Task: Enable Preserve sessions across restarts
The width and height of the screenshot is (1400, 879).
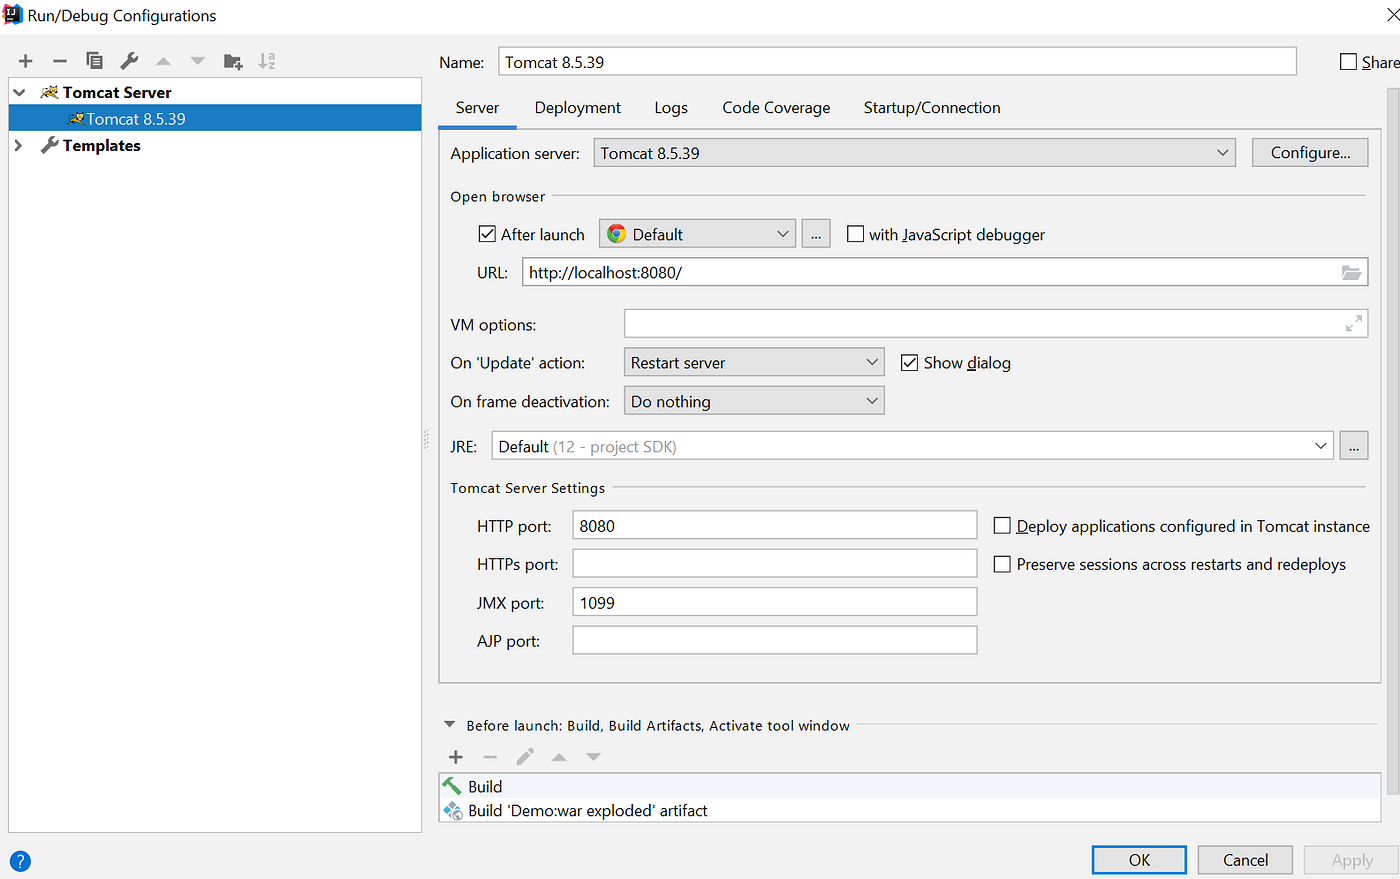Action: coord(1002,564)
